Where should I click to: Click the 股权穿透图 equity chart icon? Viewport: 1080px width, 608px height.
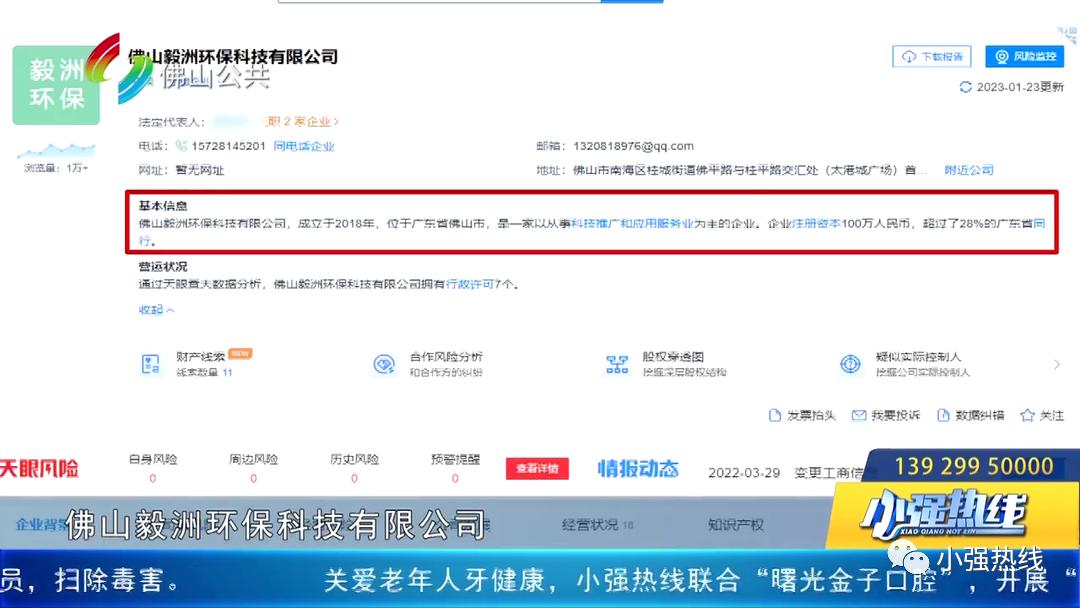click(x=617, y=364)
